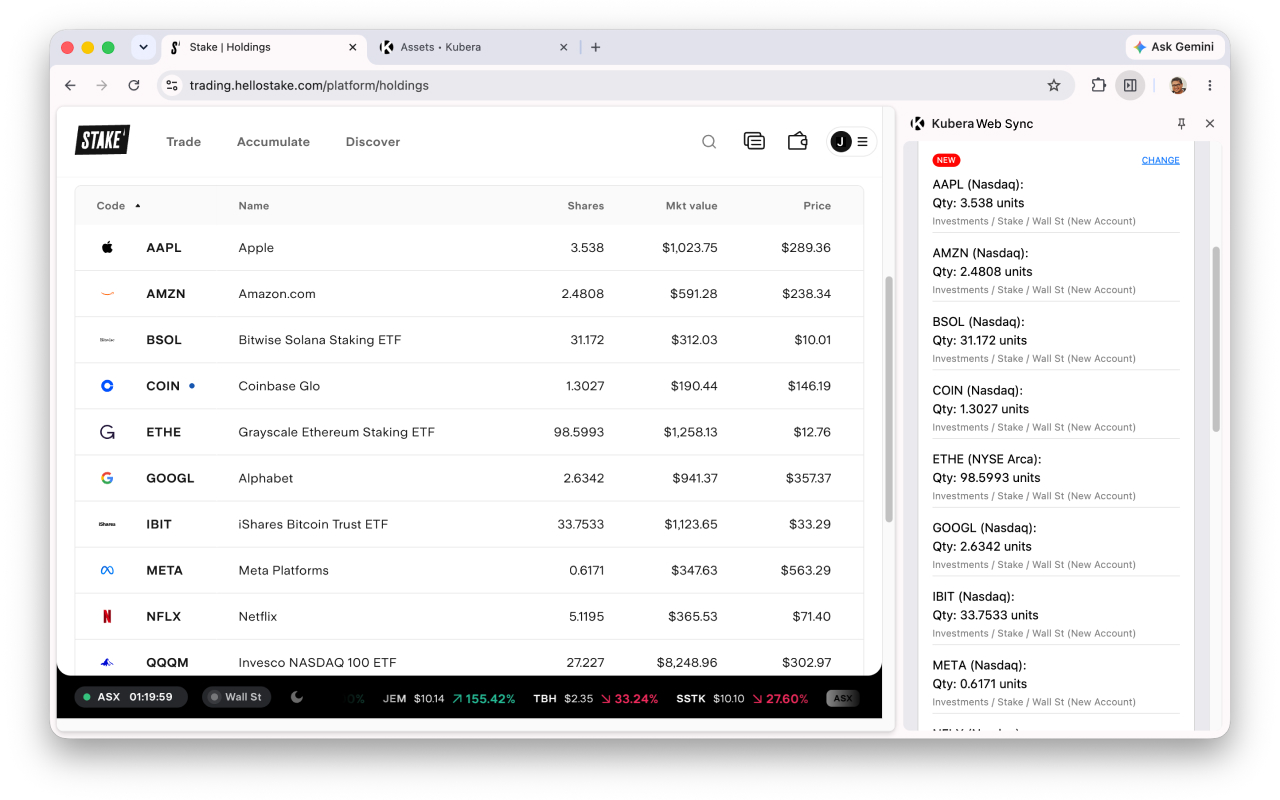View site information icon in address bar
The image size is (1280, 800).
(172, 86)
